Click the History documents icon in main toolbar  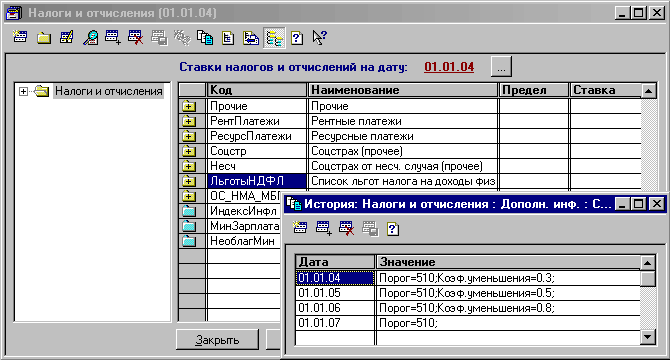tap(205, 38)
